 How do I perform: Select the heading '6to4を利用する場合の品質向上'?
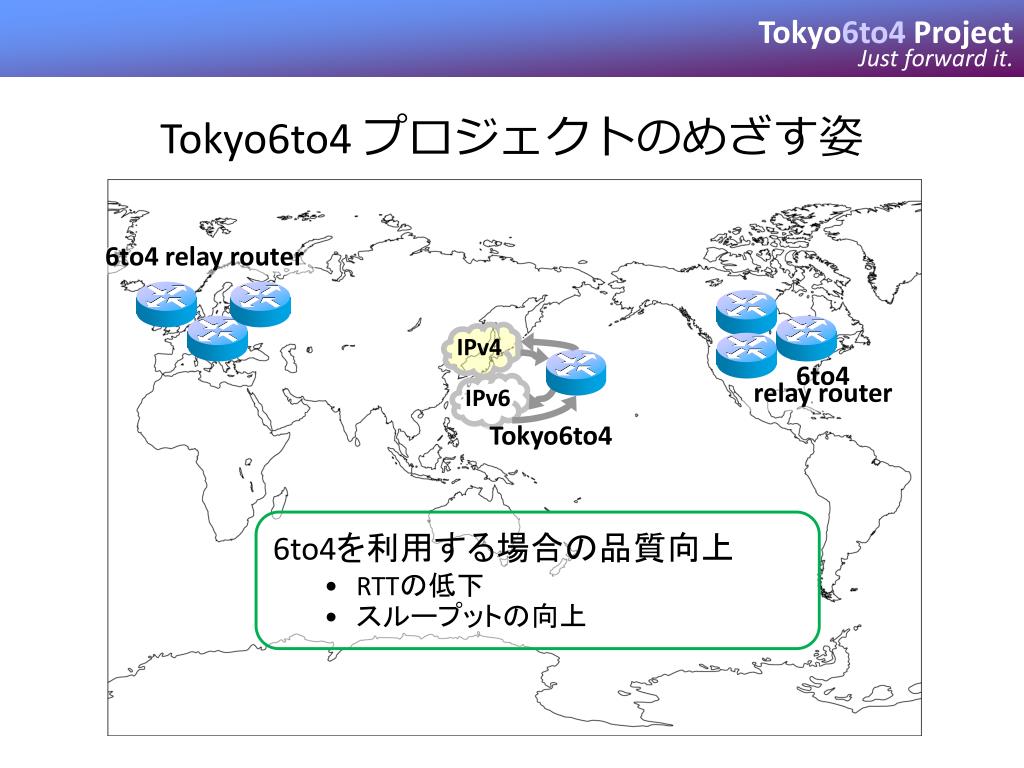pyautogui.click(x=503, y=548)
